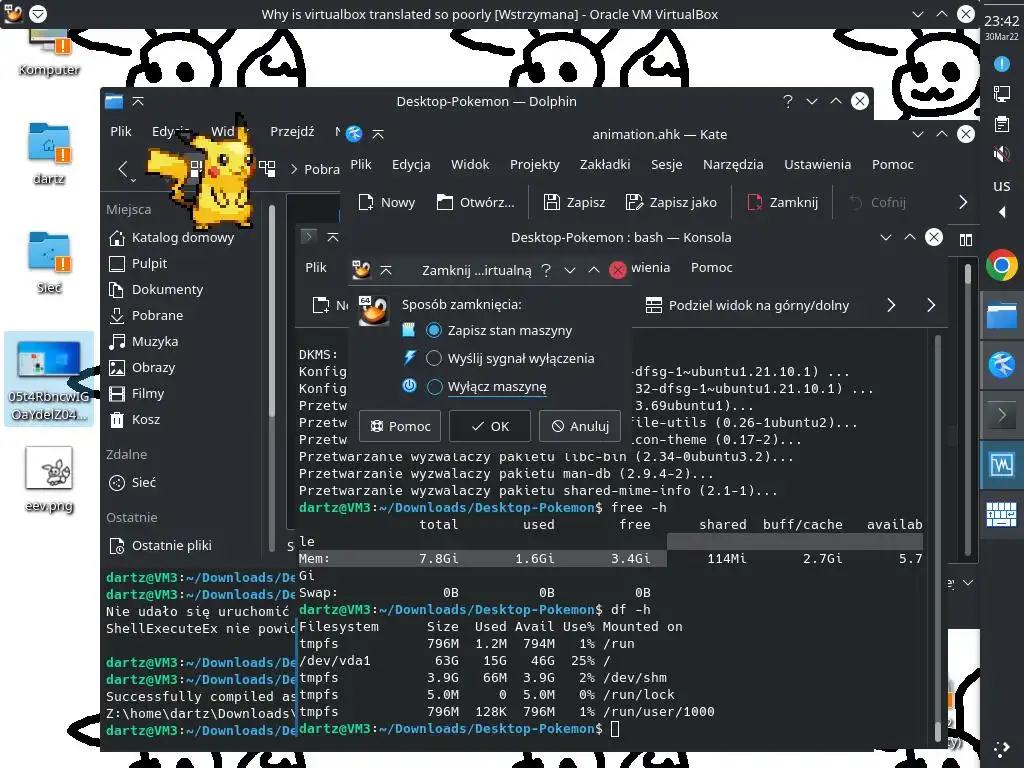Click Zapisz jako in Kate toolbar
This screenshot has width=1024, height=768.
click(671, 202)
